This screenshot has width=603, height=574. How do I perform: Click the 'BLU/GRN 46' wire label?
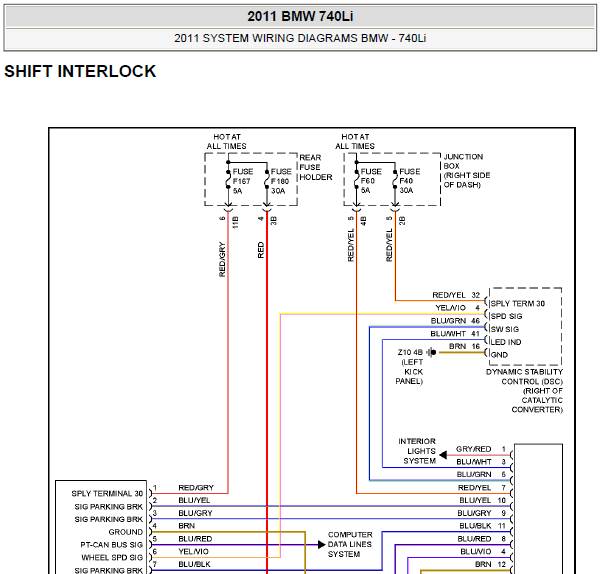coord(455,321)
